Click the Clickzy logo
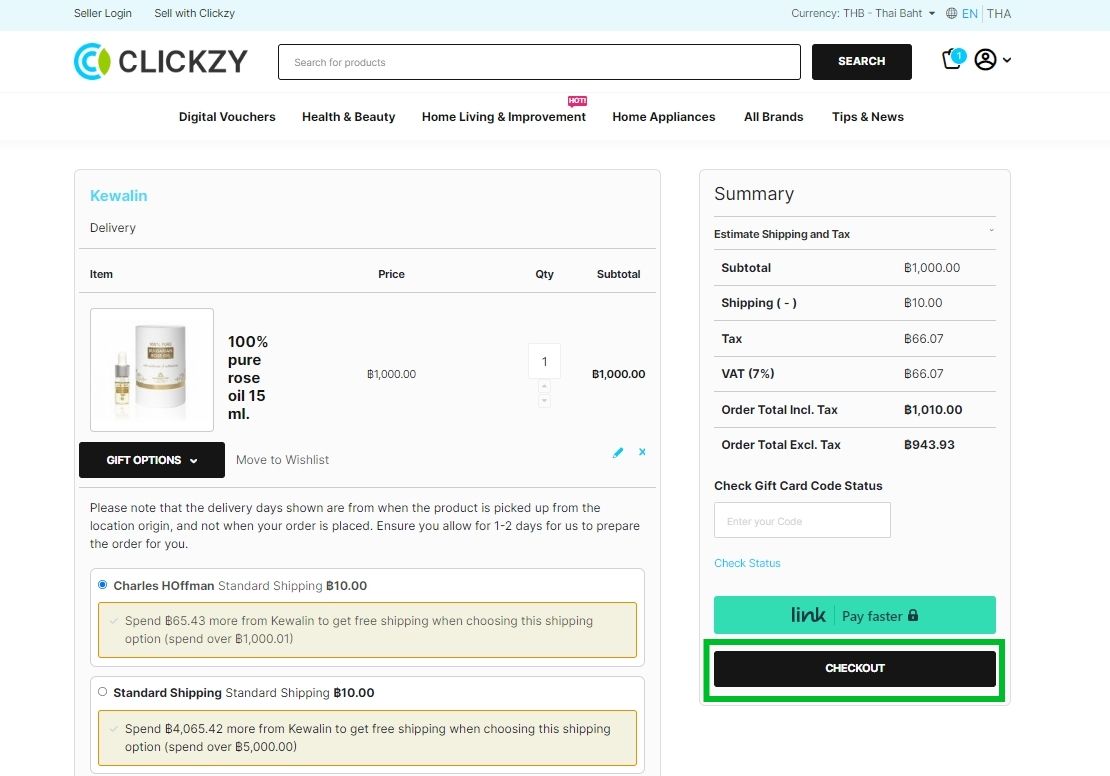The height and width of the screenshot is (776, 1110). pyautogui.click(x=161, y=62)
